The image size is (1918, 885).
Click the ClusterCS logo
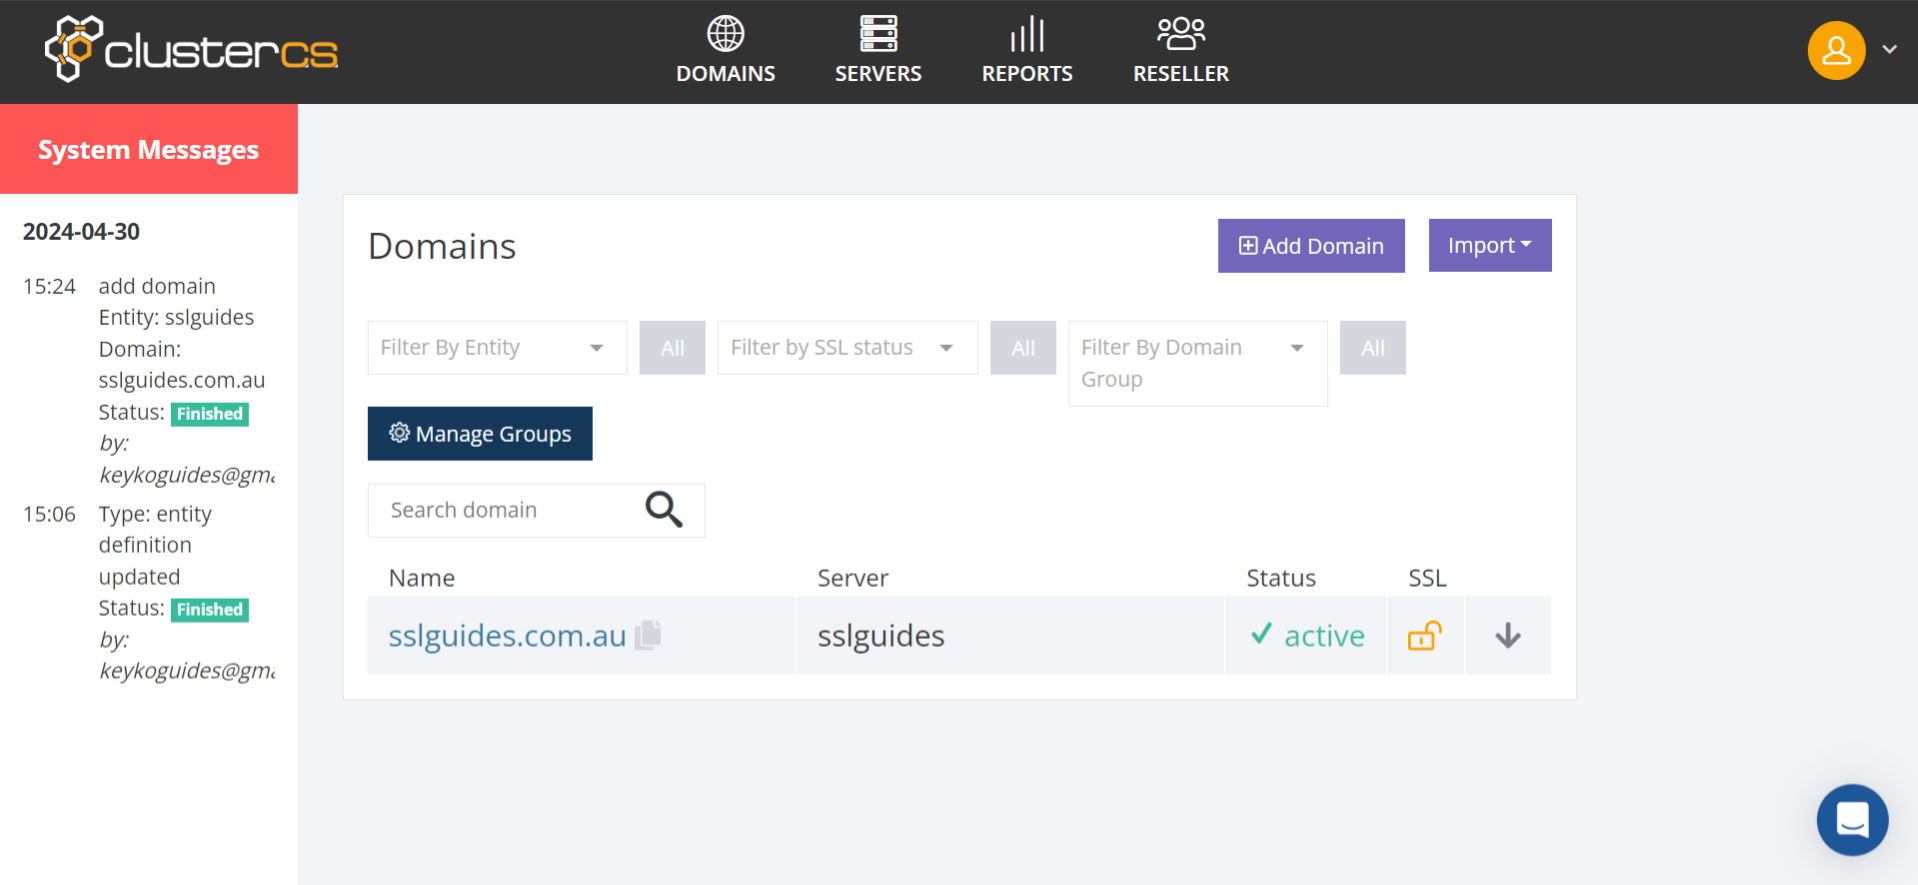192,50
